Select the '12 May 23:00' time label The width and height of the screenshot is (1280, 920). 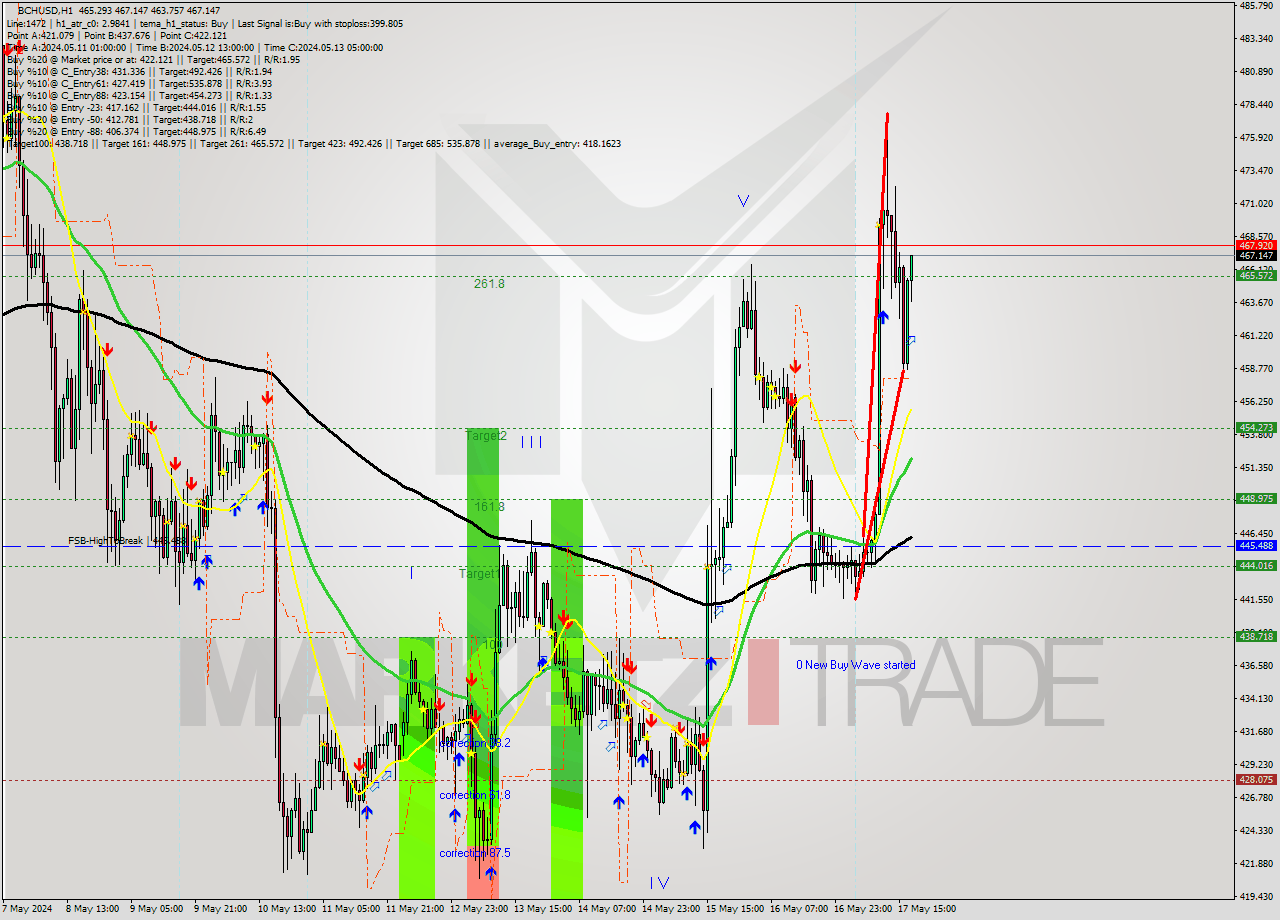point(479,909)
